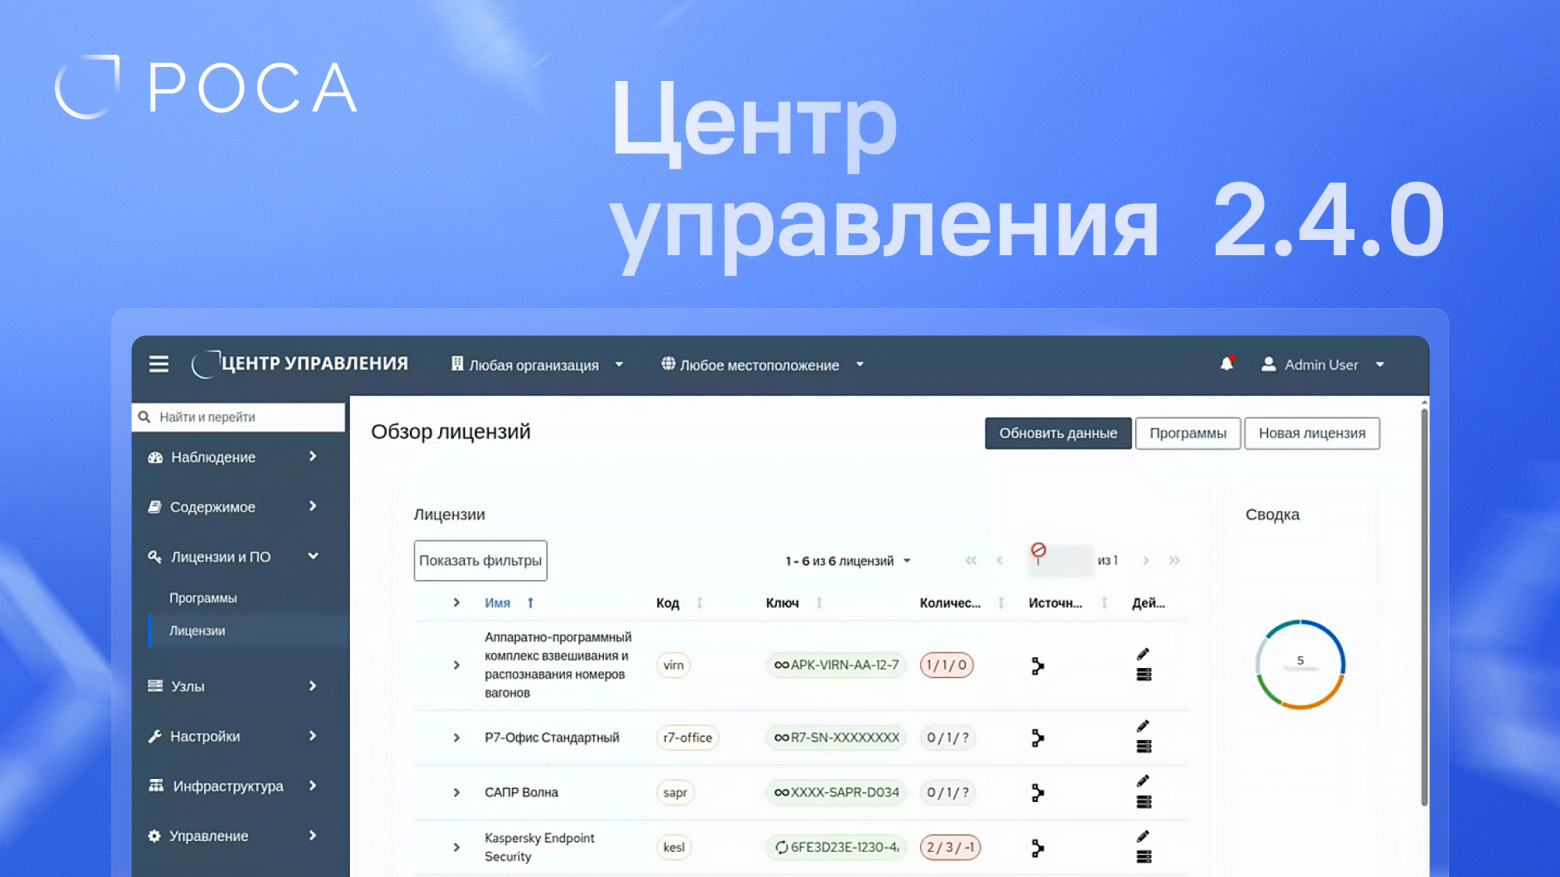Click the Узлы server icon

point(155,686)
